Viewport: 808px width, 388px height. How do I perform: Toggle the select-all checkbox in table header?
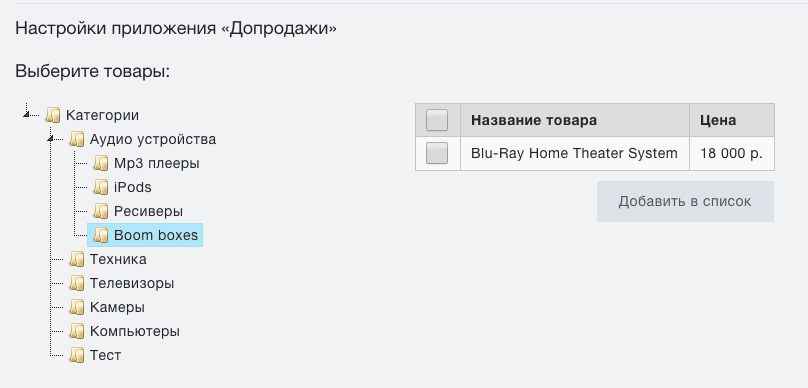[437, 121]
